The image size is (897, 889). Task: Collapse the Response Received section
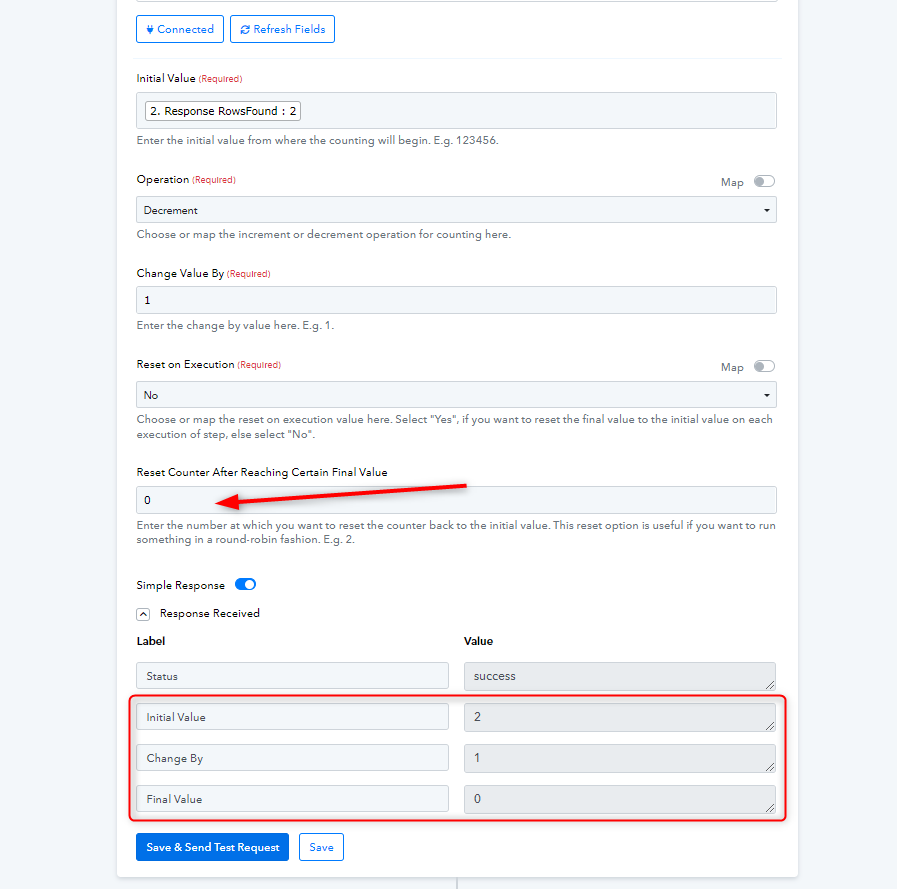coord(143,614)
